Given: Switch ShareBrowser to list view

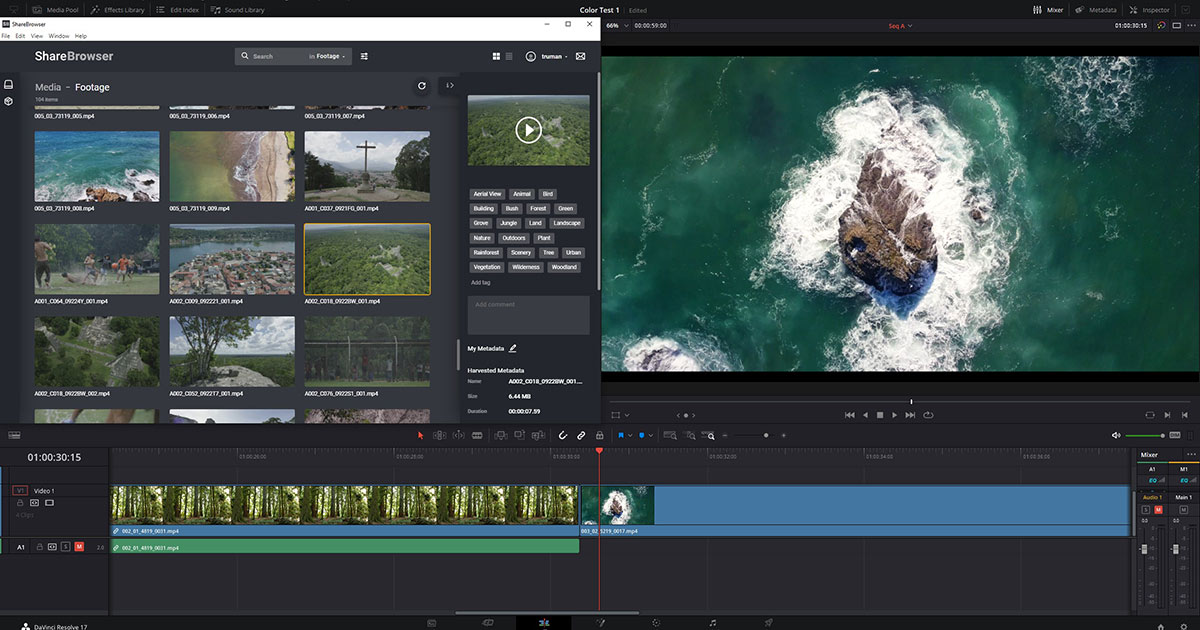Looking at the screenshot, I should (x=509, y=56).
